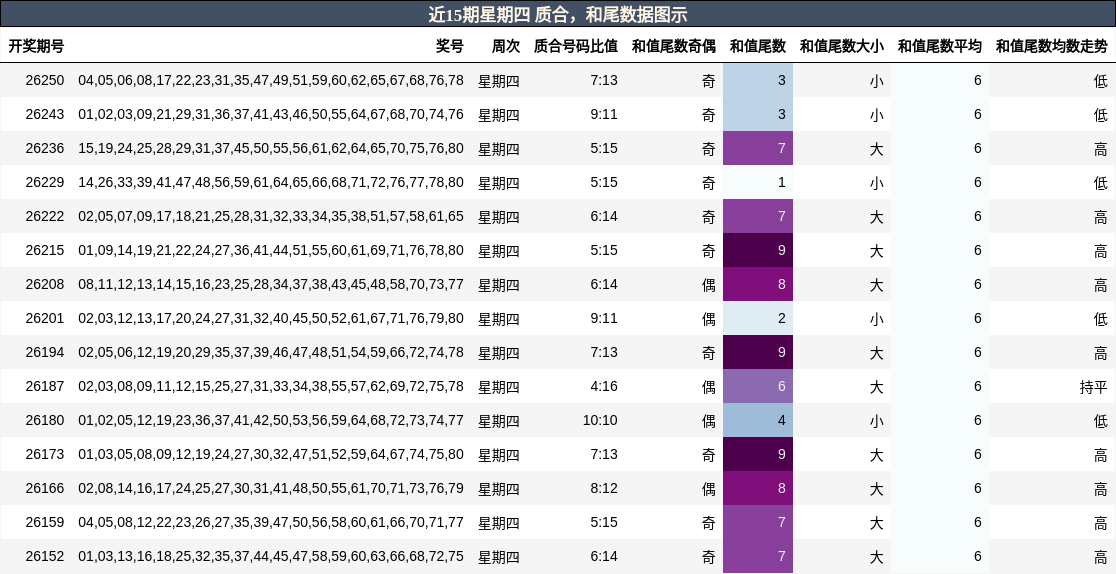Click the 8:12 ratio in row 26166

click(604, 489)
